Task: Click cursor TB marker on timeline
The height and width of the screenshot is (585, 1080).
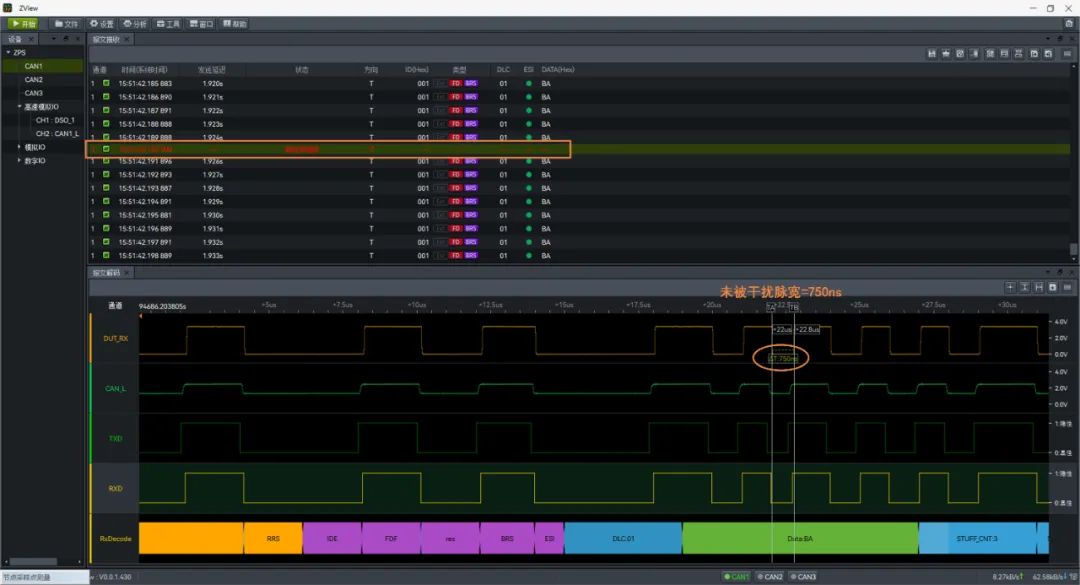Action: click(793, 307)
